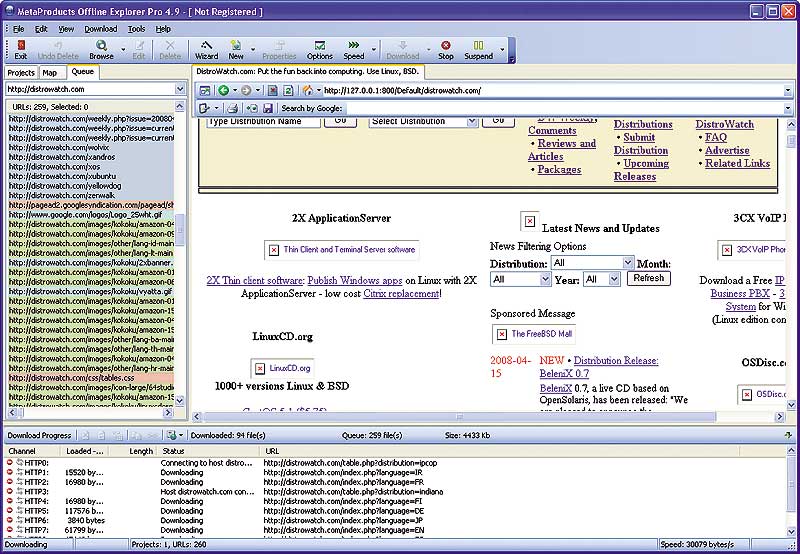Expand the address bar history dropdown

[788, 91]
